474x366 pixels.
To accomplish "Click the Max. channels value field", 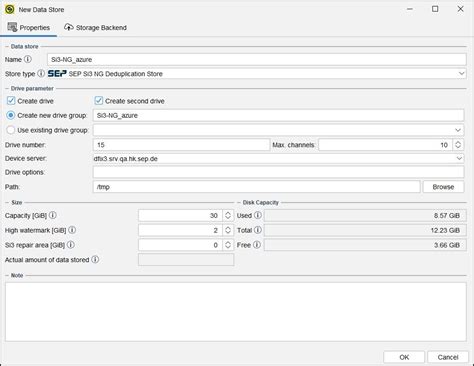I will (x=385, y=145).
